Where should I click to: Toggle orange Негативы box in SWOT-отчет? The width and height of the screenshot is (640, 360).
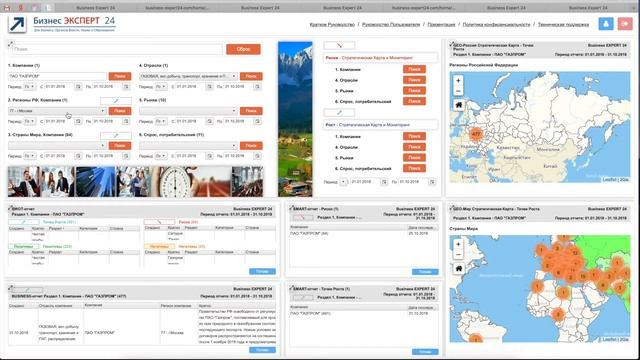pos(159,247)
